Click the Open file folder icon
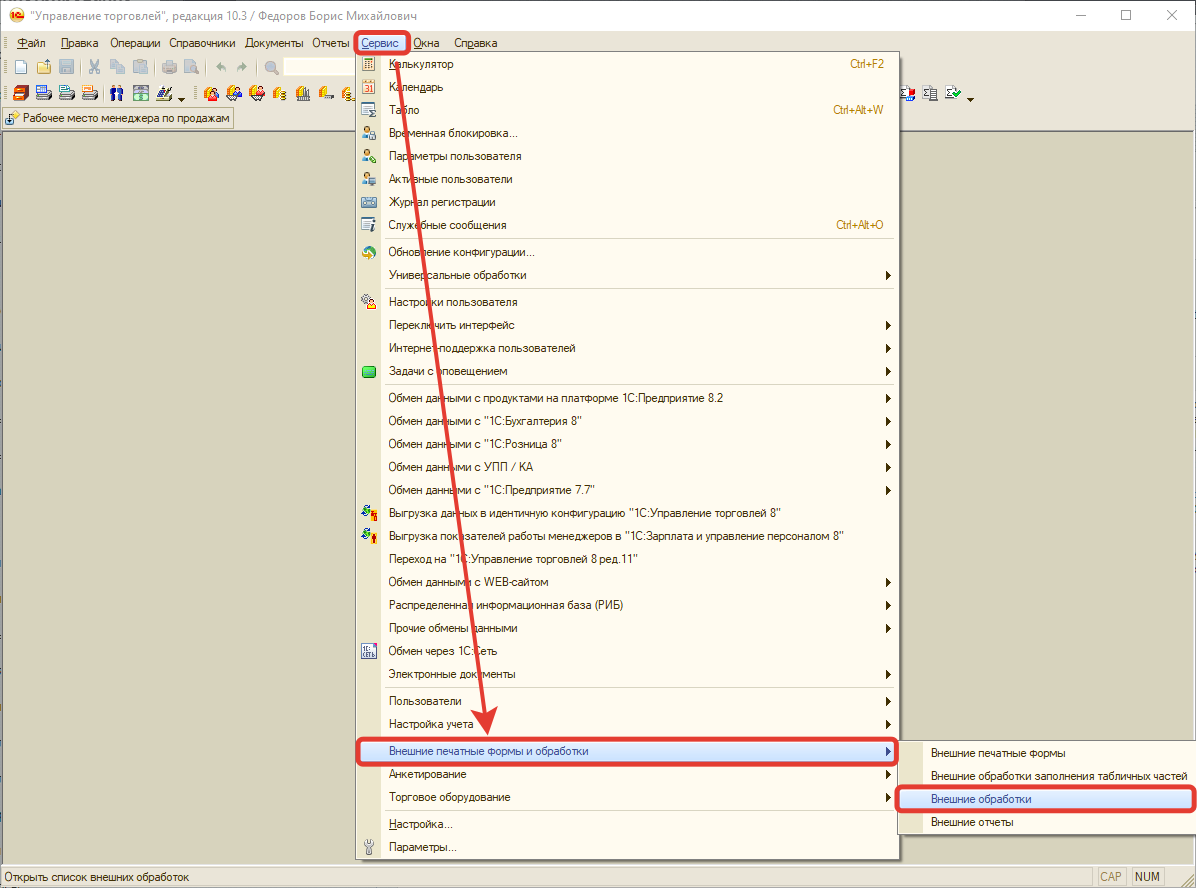1197x888 pixels. [x=43, y=67]
